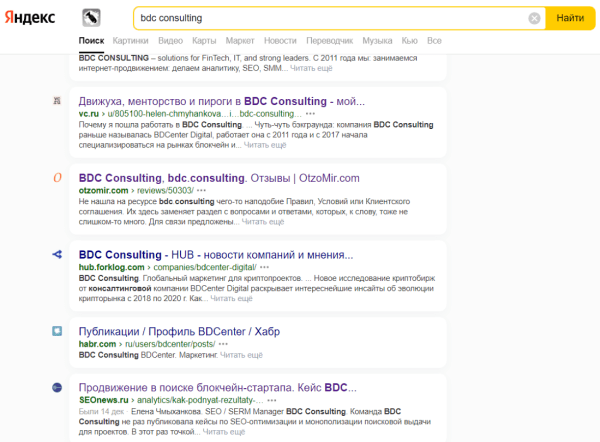The height and width of the screenshot is (442, 600).
Task: Switch to the Картинки tab
Action: 131,41
